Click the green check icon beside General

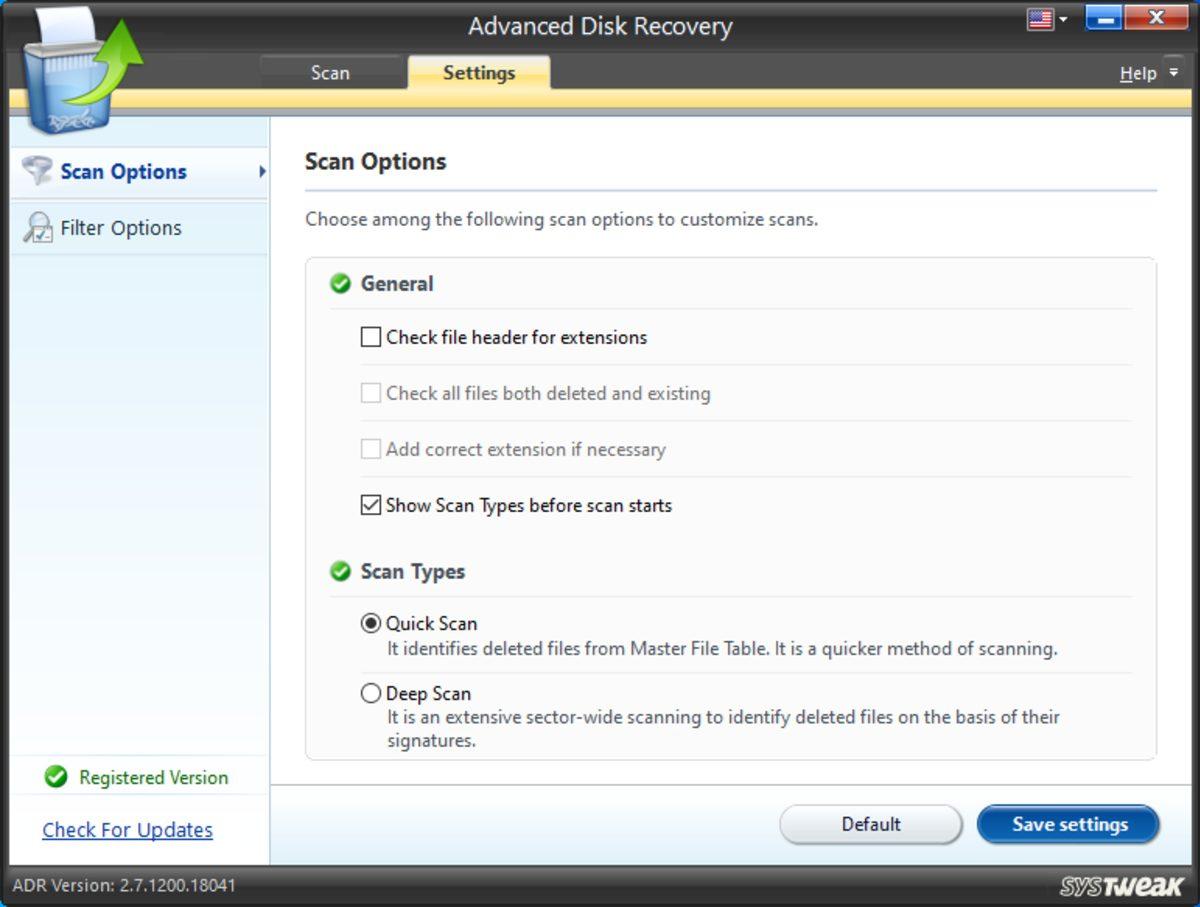click(x=340, y=284)
